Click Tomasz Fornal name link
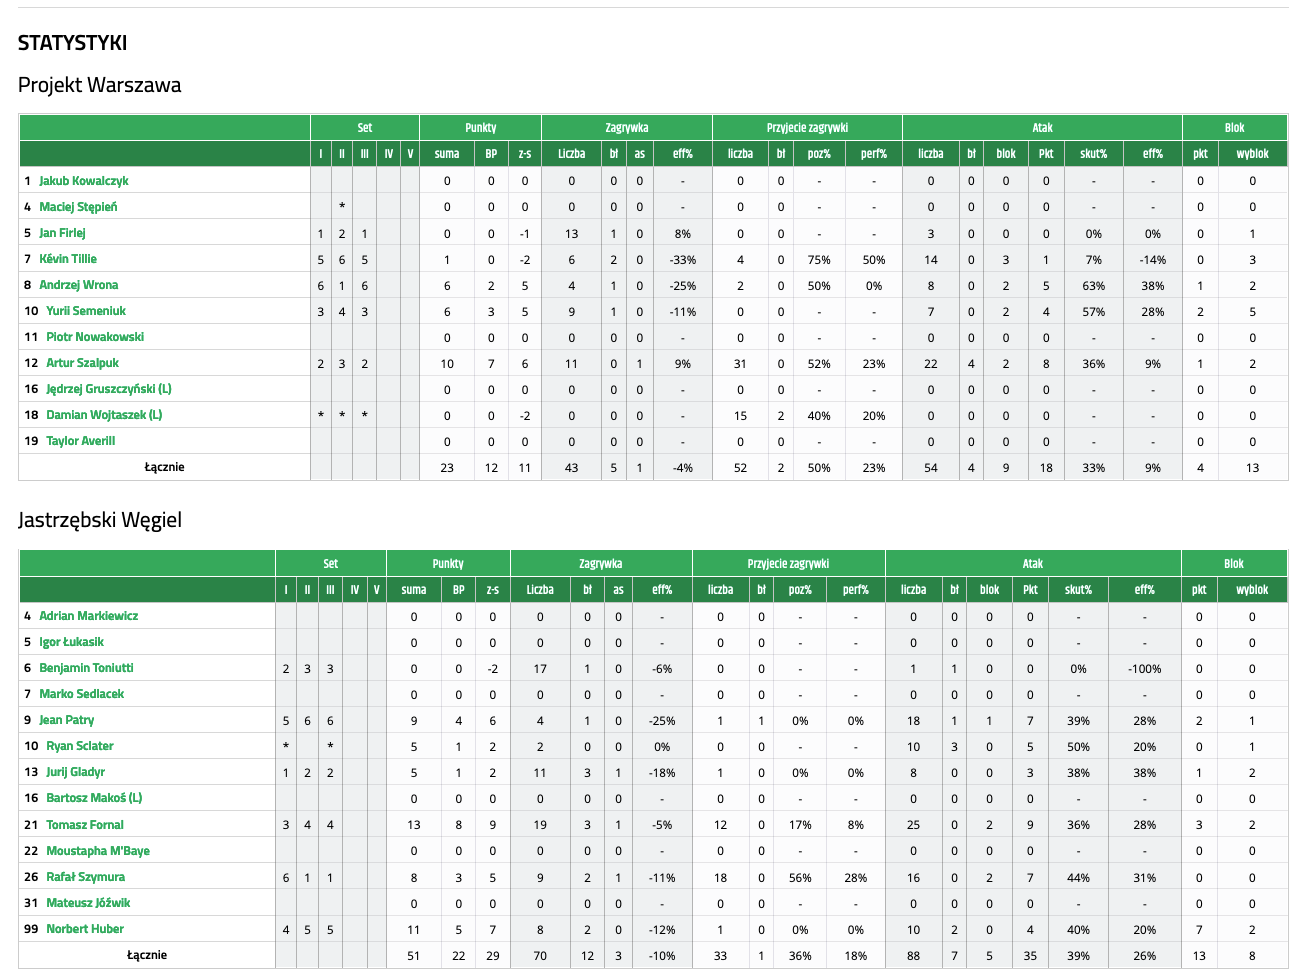 [x=85, y=825]
